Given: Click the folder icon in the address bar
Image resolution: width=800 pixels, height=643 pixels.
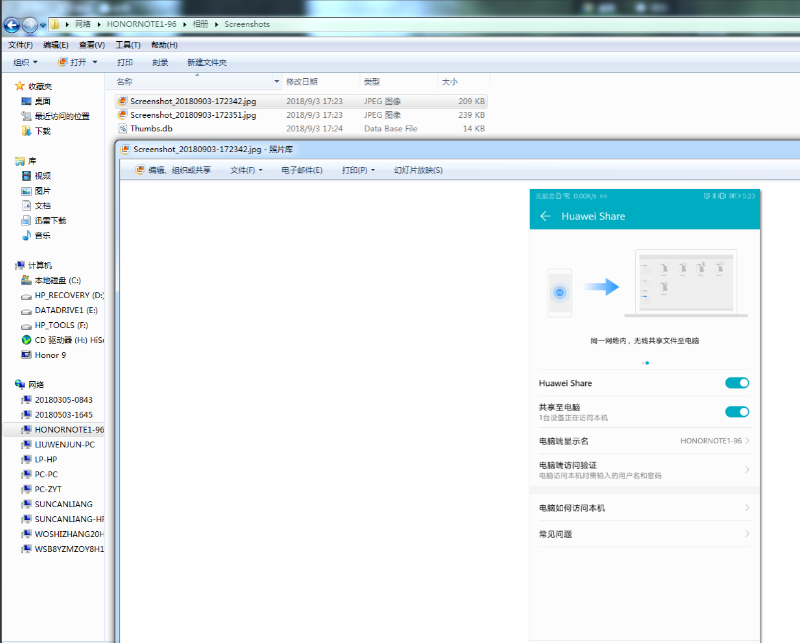Looking at the screenshot, I should point(55,24).
